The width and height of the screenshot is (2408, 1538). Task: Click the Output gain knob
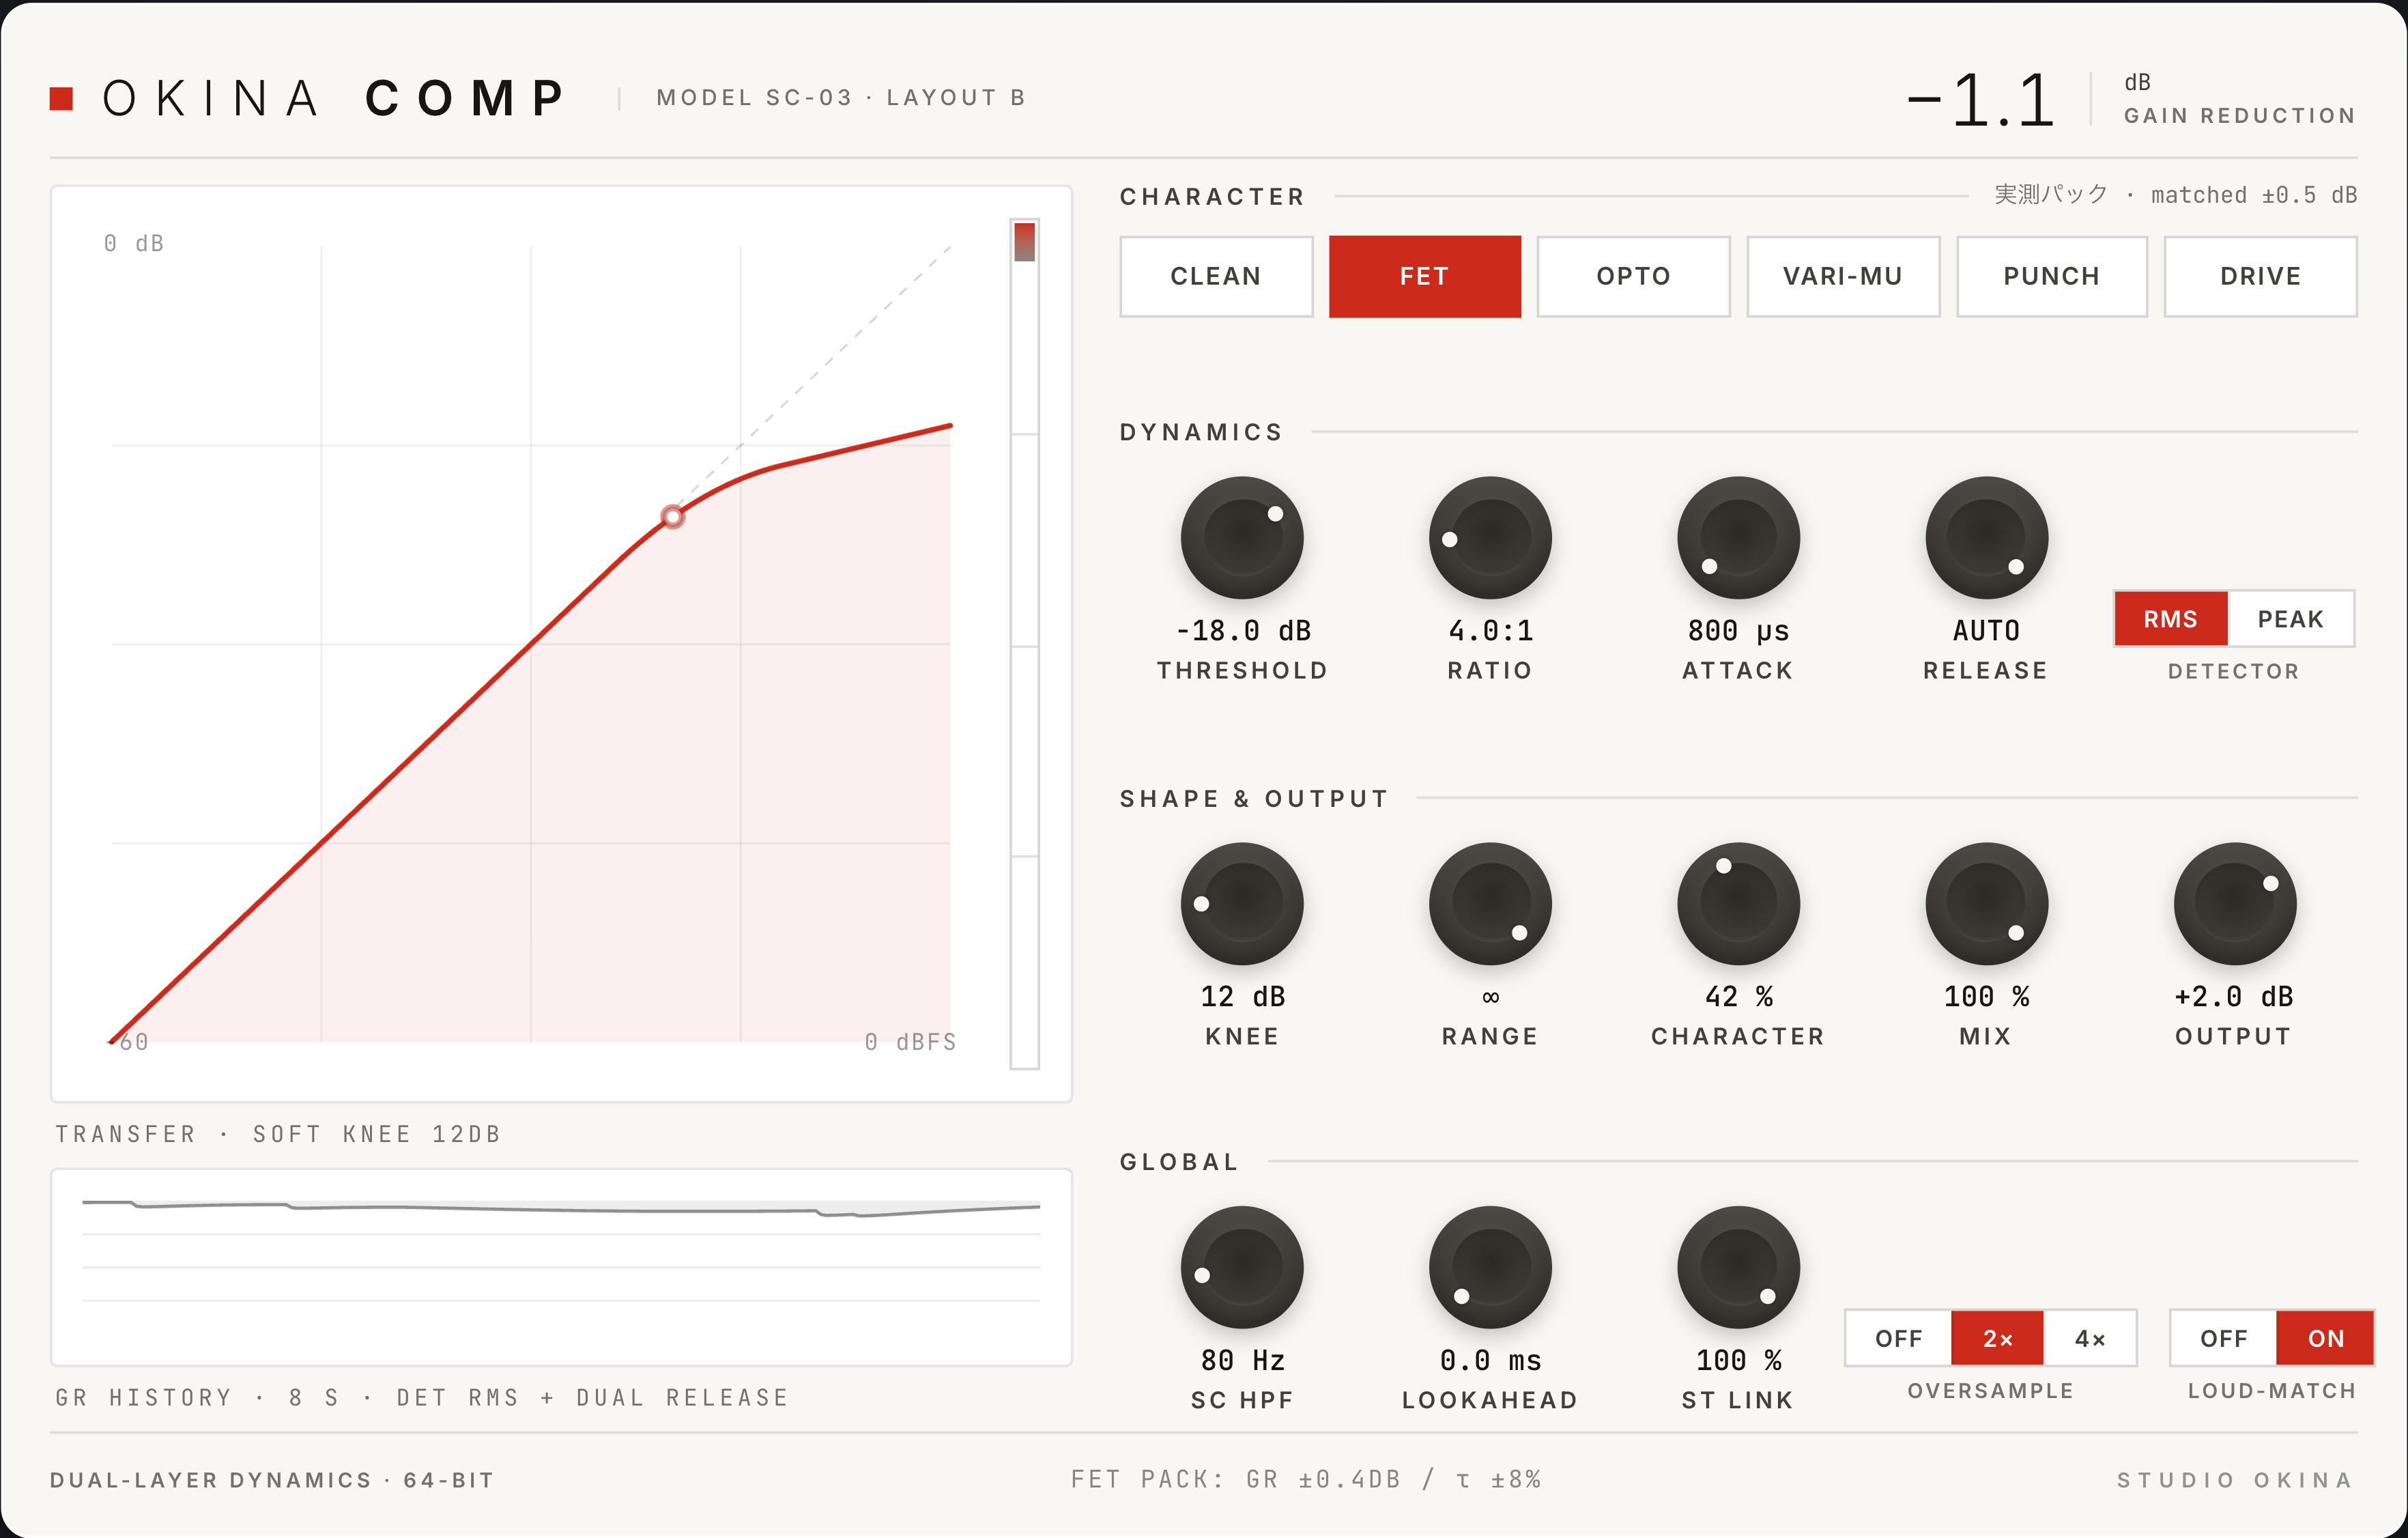2234,904
